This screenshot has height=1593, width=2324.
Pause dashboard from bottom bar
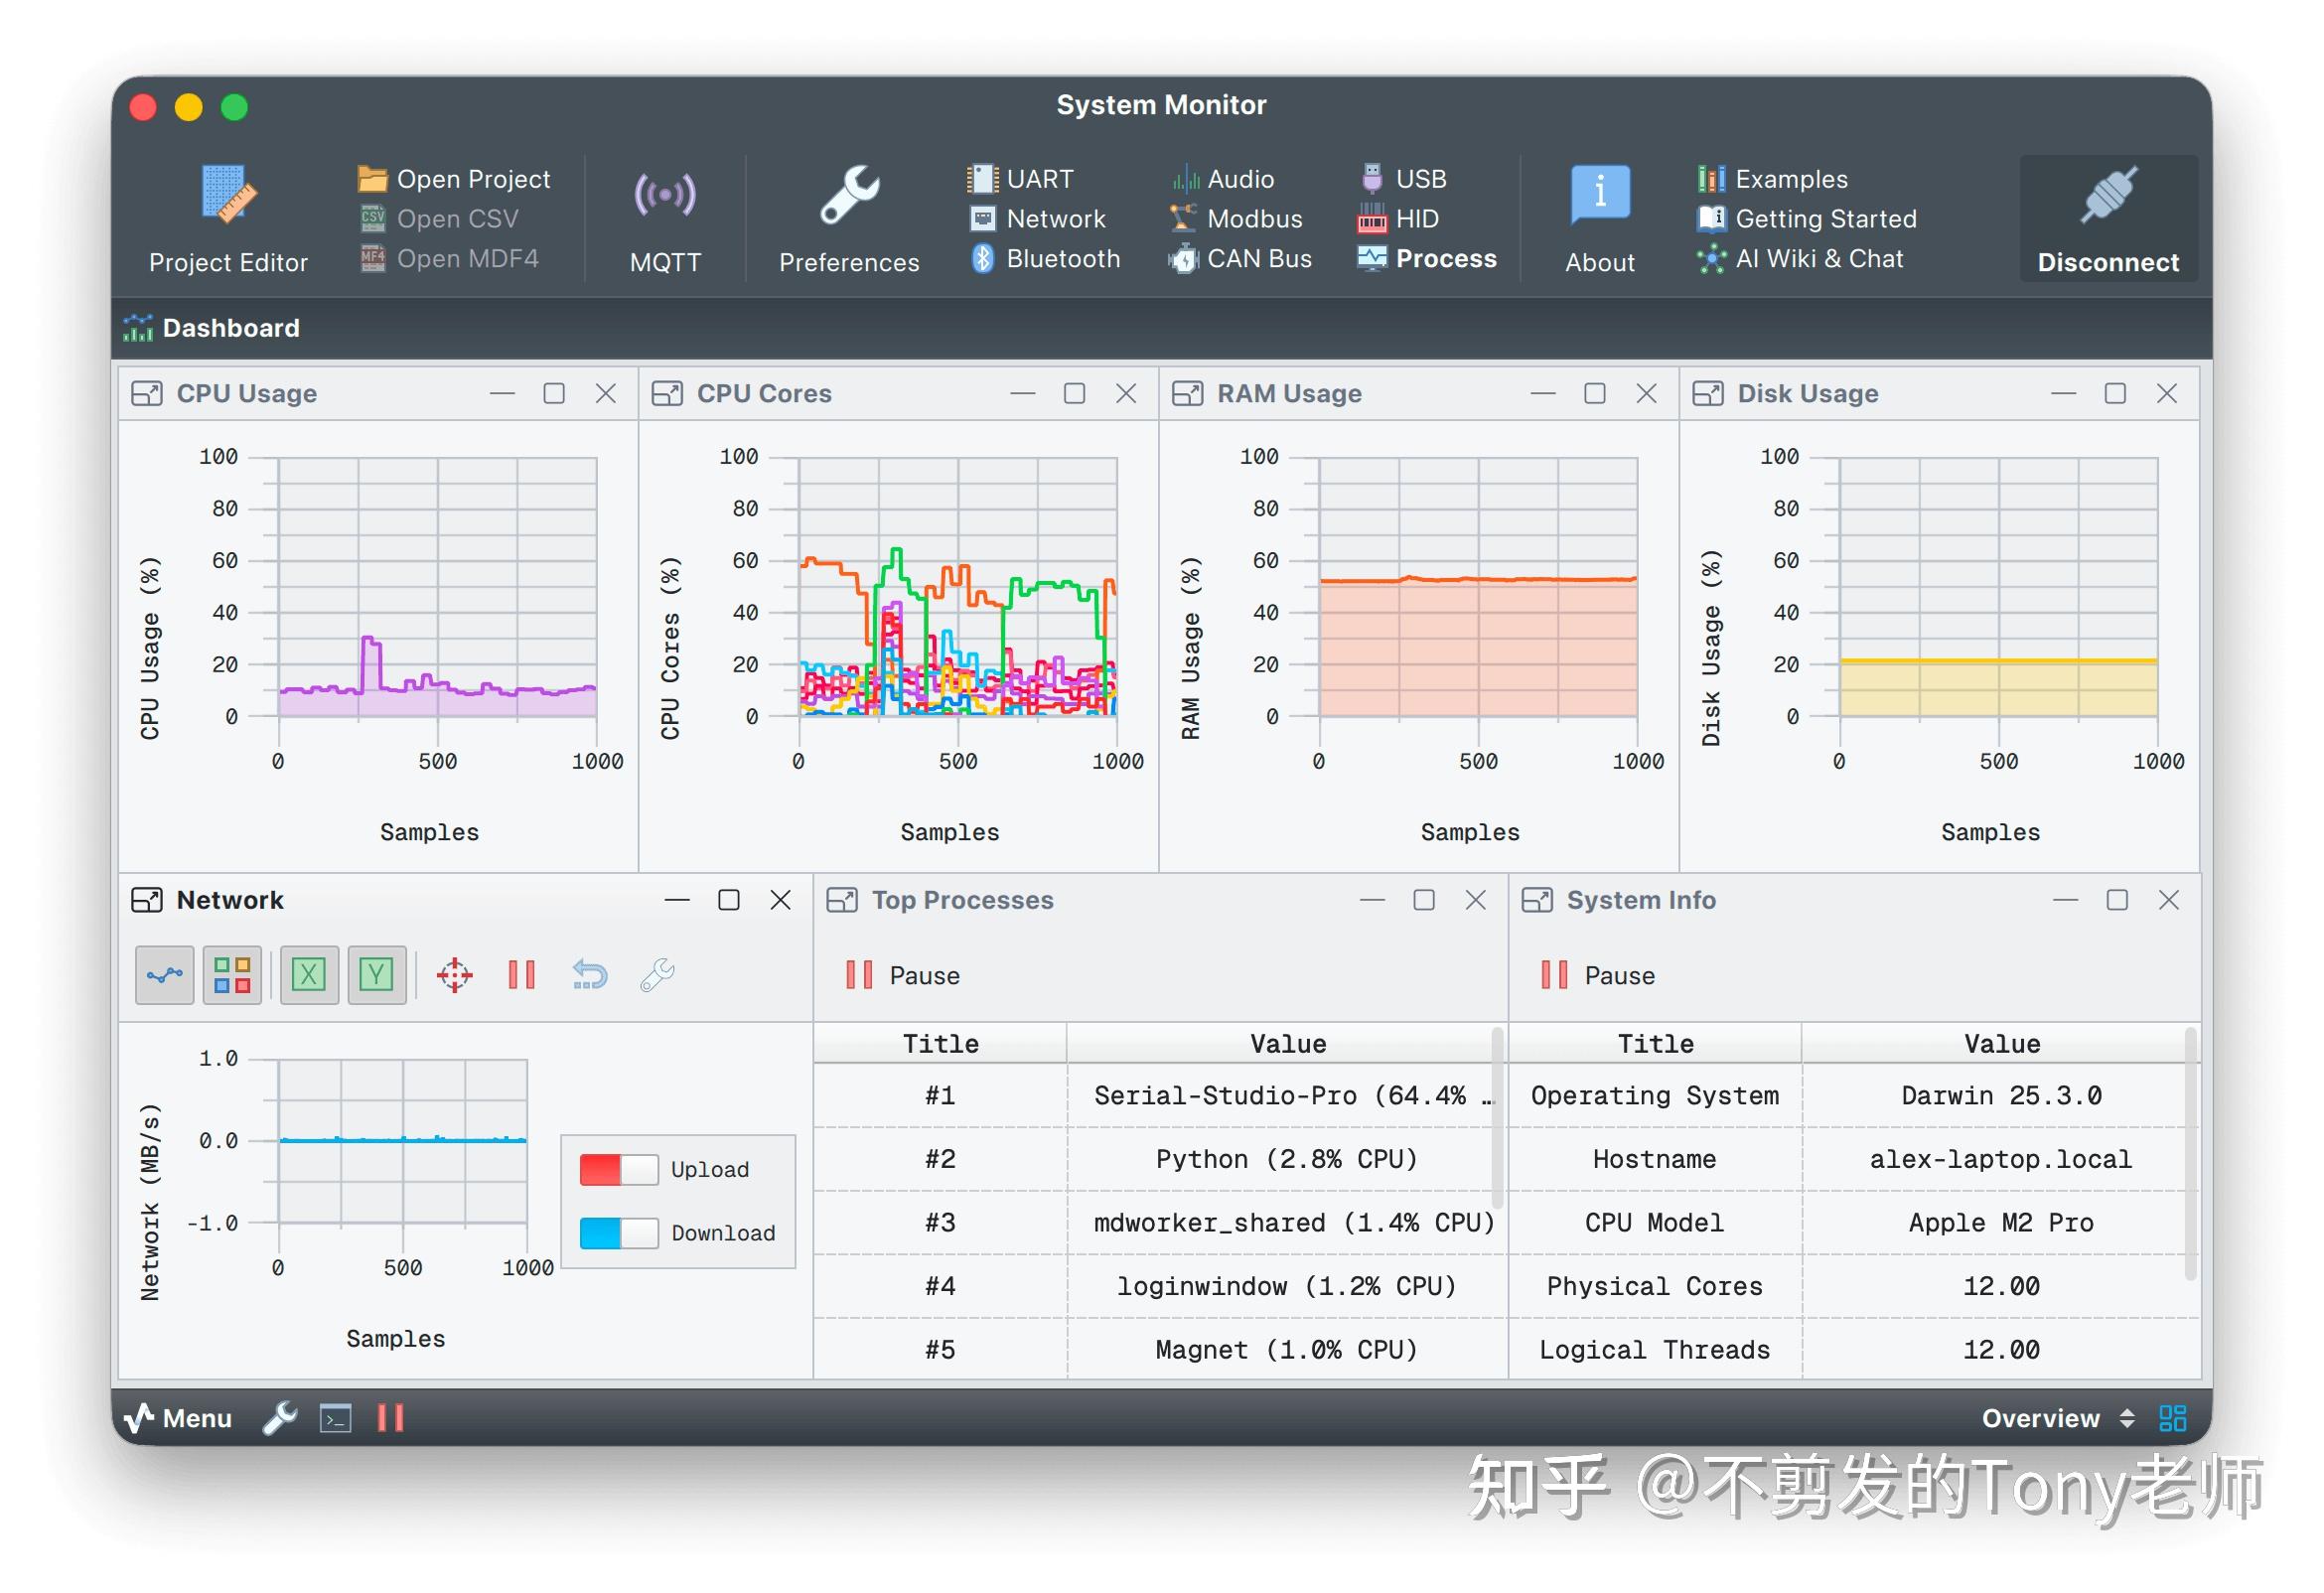click(390, 1419)
